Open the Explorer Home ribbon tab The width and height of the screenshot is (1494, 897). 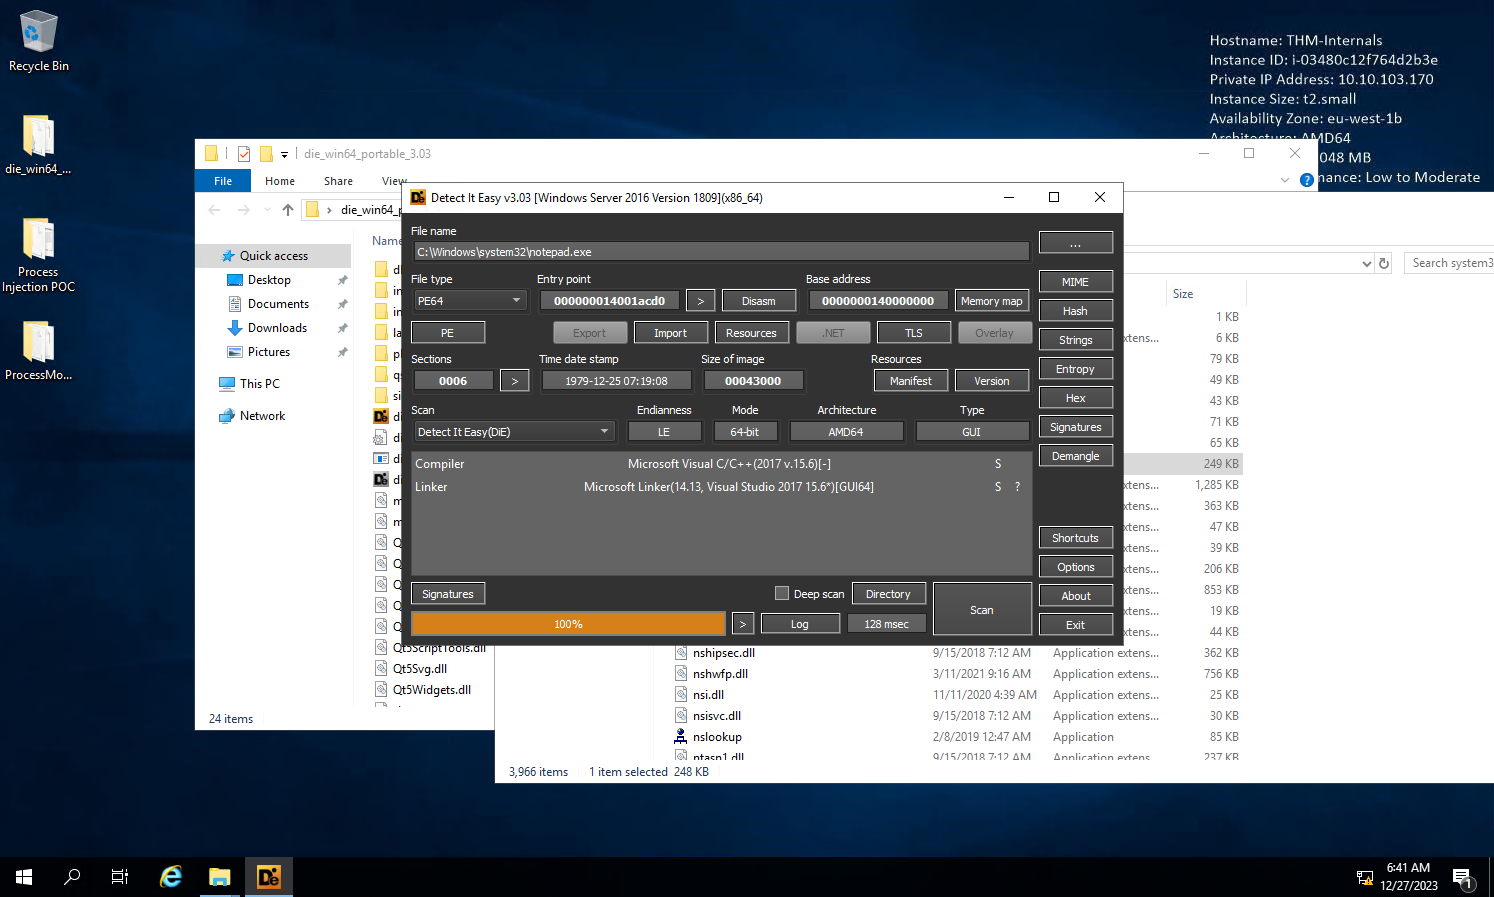(280, 181)
